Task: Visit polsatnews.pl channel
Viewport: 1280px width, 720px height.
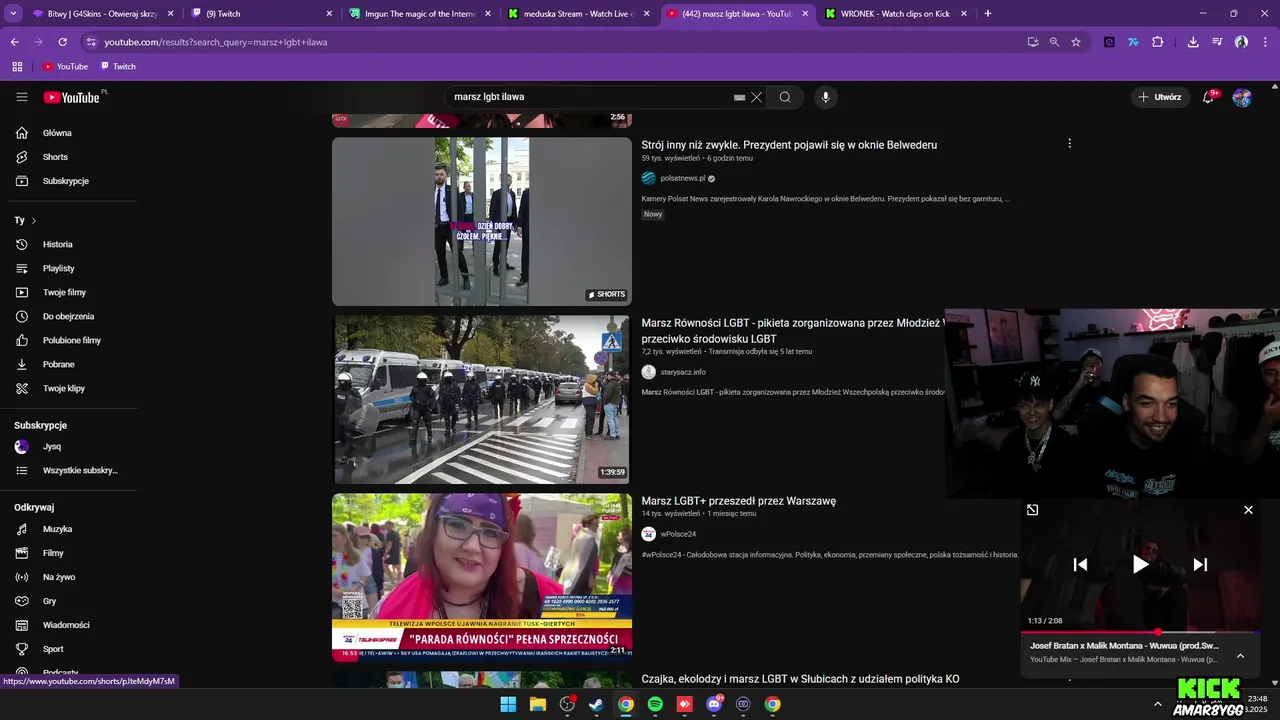Action: coord(682,178)
